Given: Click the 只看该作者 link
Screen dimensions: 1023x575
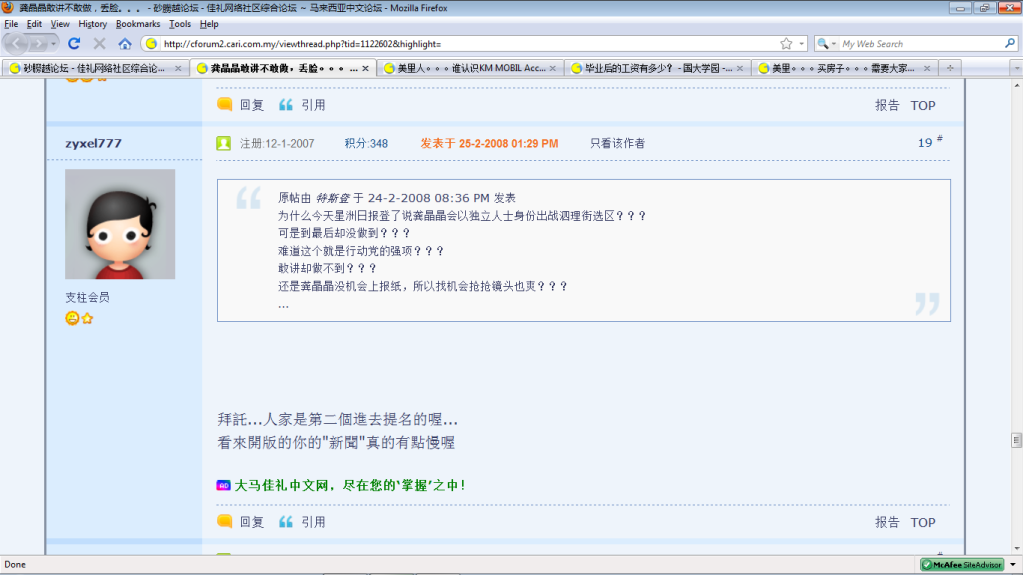Looking at the screenshot, I should 617,143.
